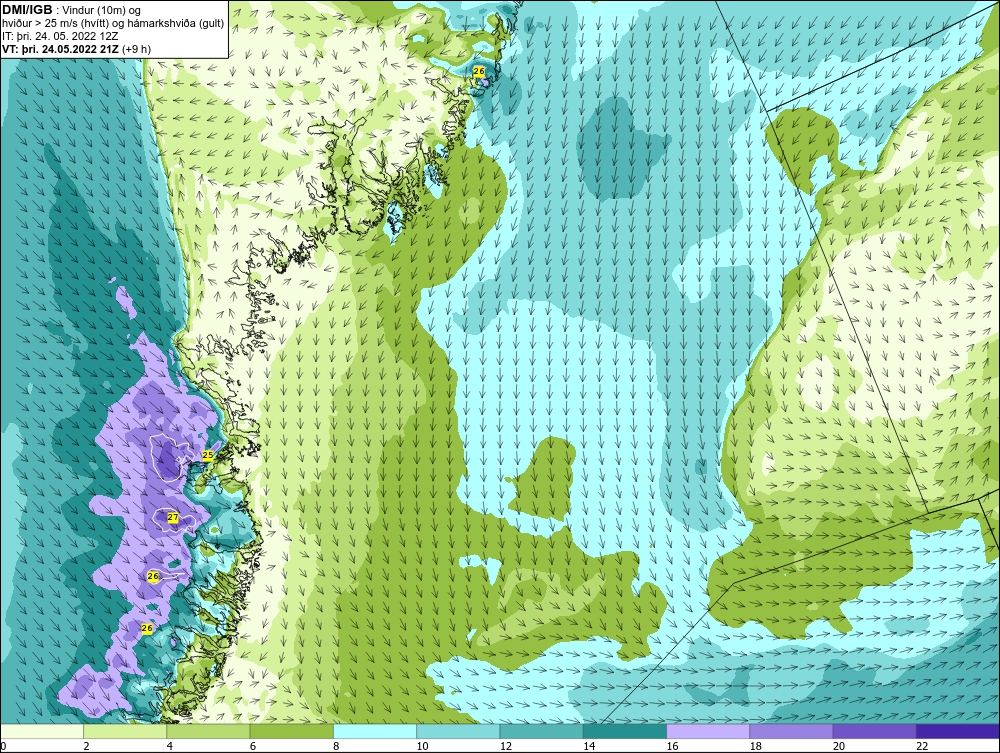The height and width of the screenshot is (753, 1000).
Task: Click the scale value 2
Action: (x=86, y=747)
